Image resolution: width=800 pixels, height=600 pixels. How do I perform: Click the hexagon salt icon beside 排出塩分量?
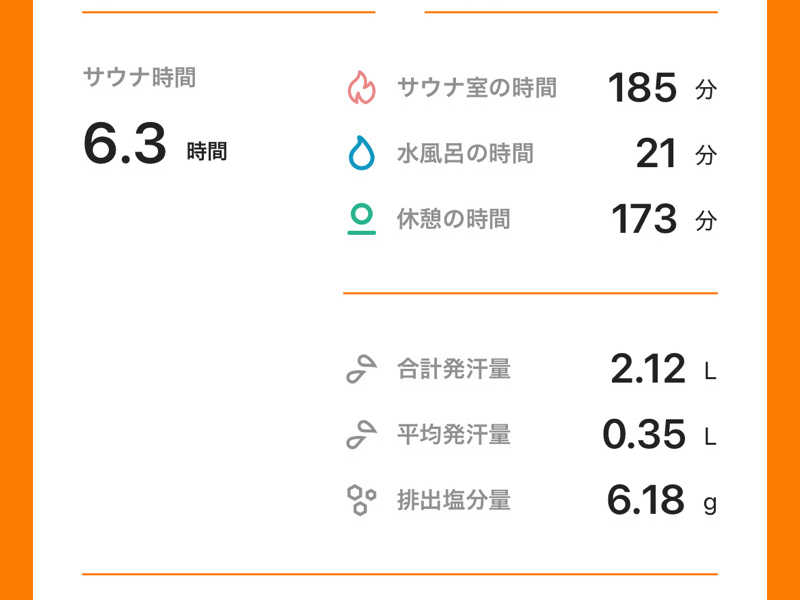(x=361, y=499)
